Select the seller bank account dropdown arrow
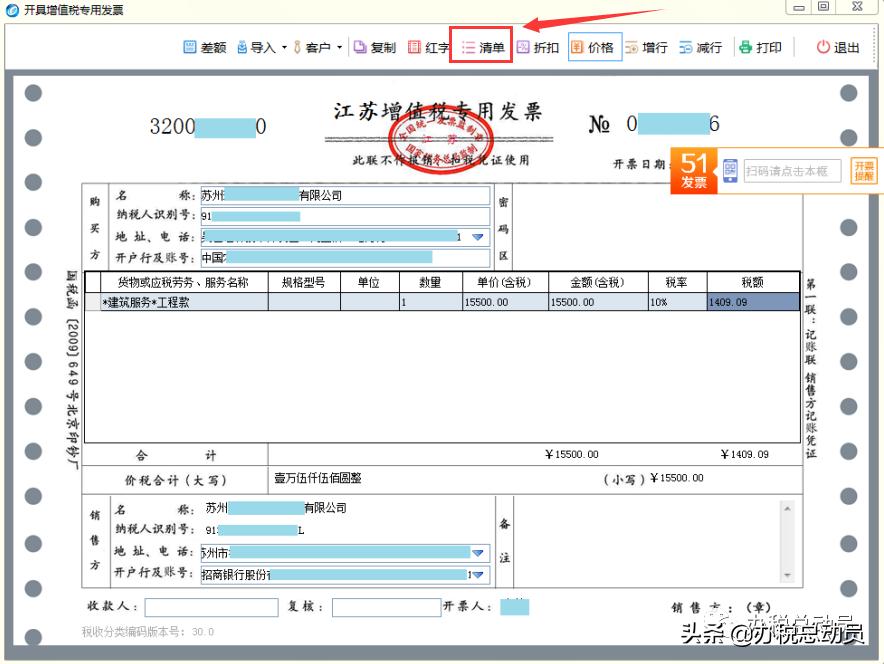 coord(476,575)
